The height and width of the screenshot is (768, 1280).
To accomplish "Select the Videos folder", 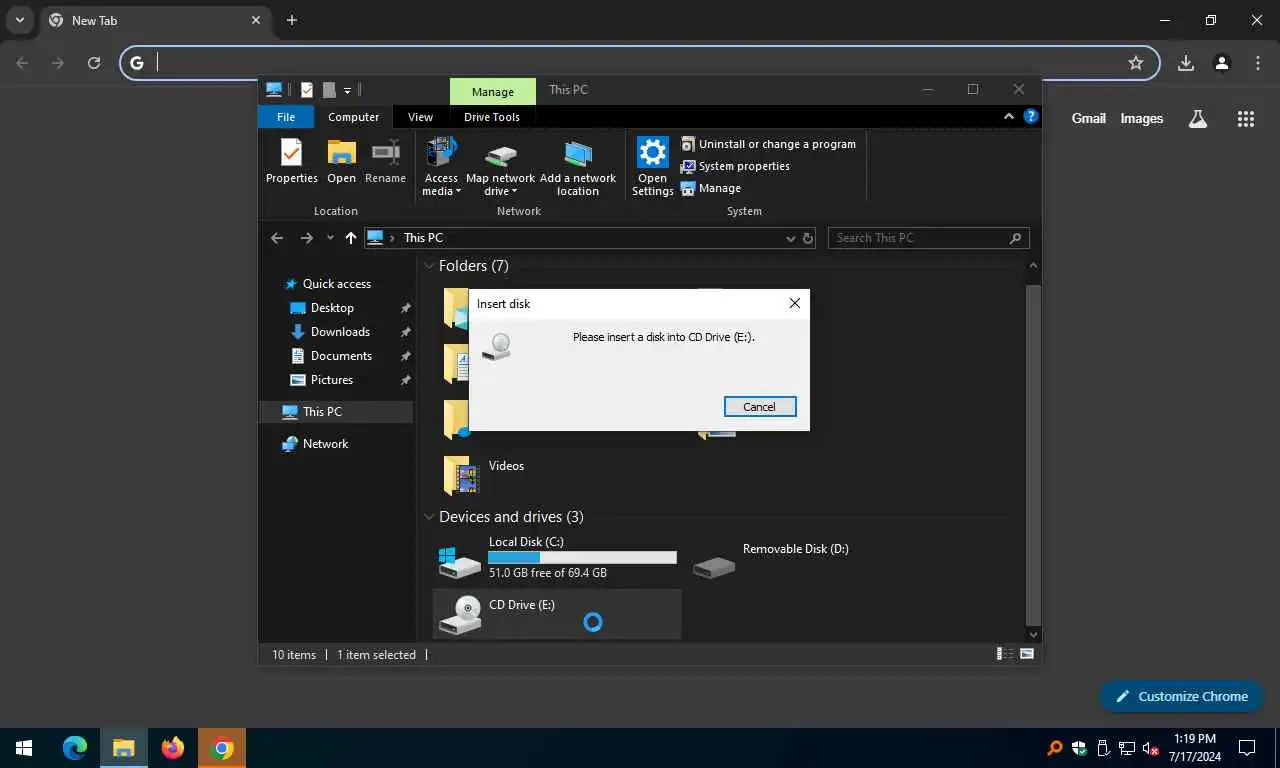I will (484, 476).
